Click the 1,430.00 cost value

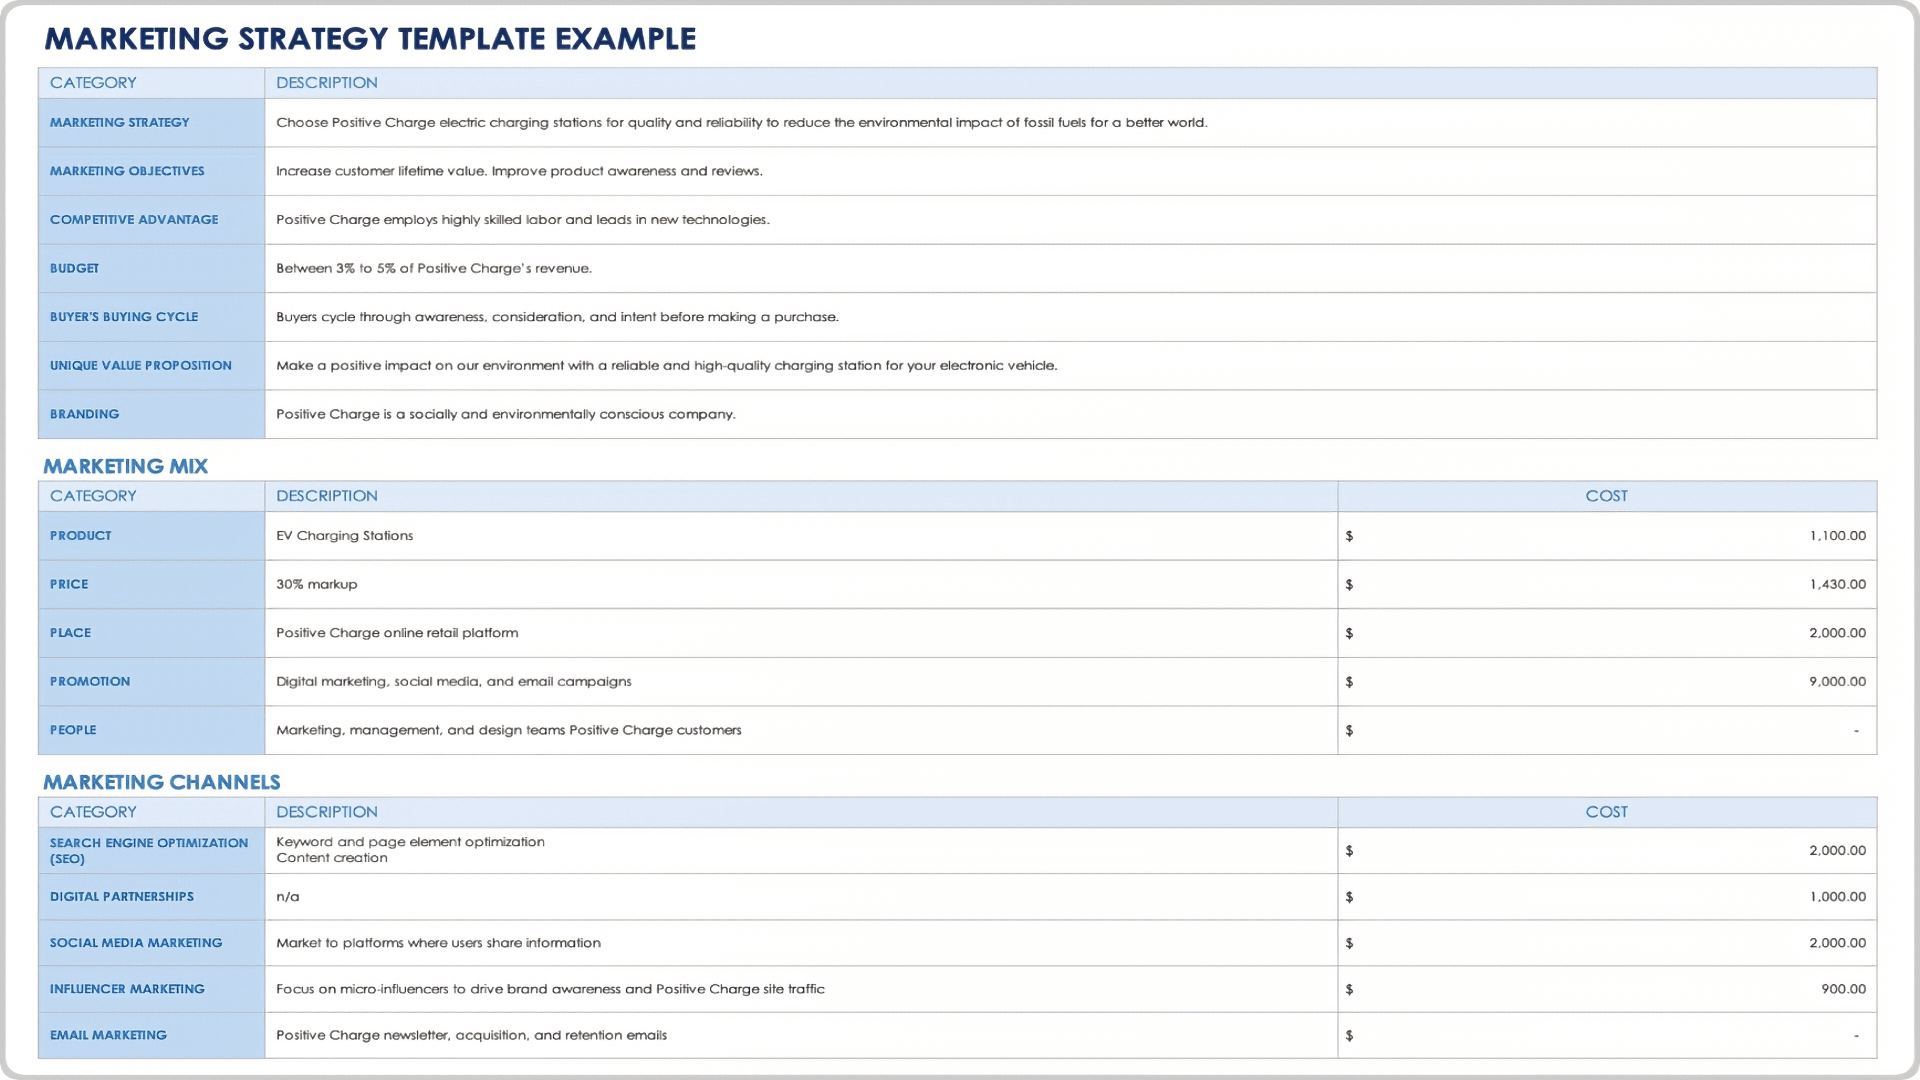click(1837, 585)
